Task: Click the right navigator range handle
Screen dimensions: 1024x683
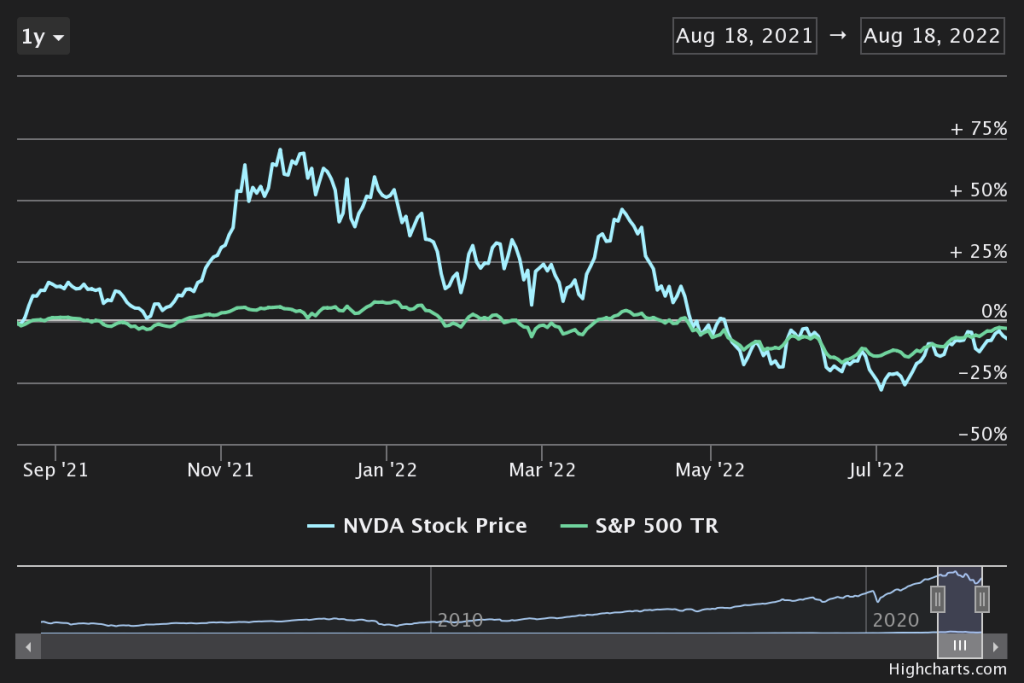Action: click(982, 599)
